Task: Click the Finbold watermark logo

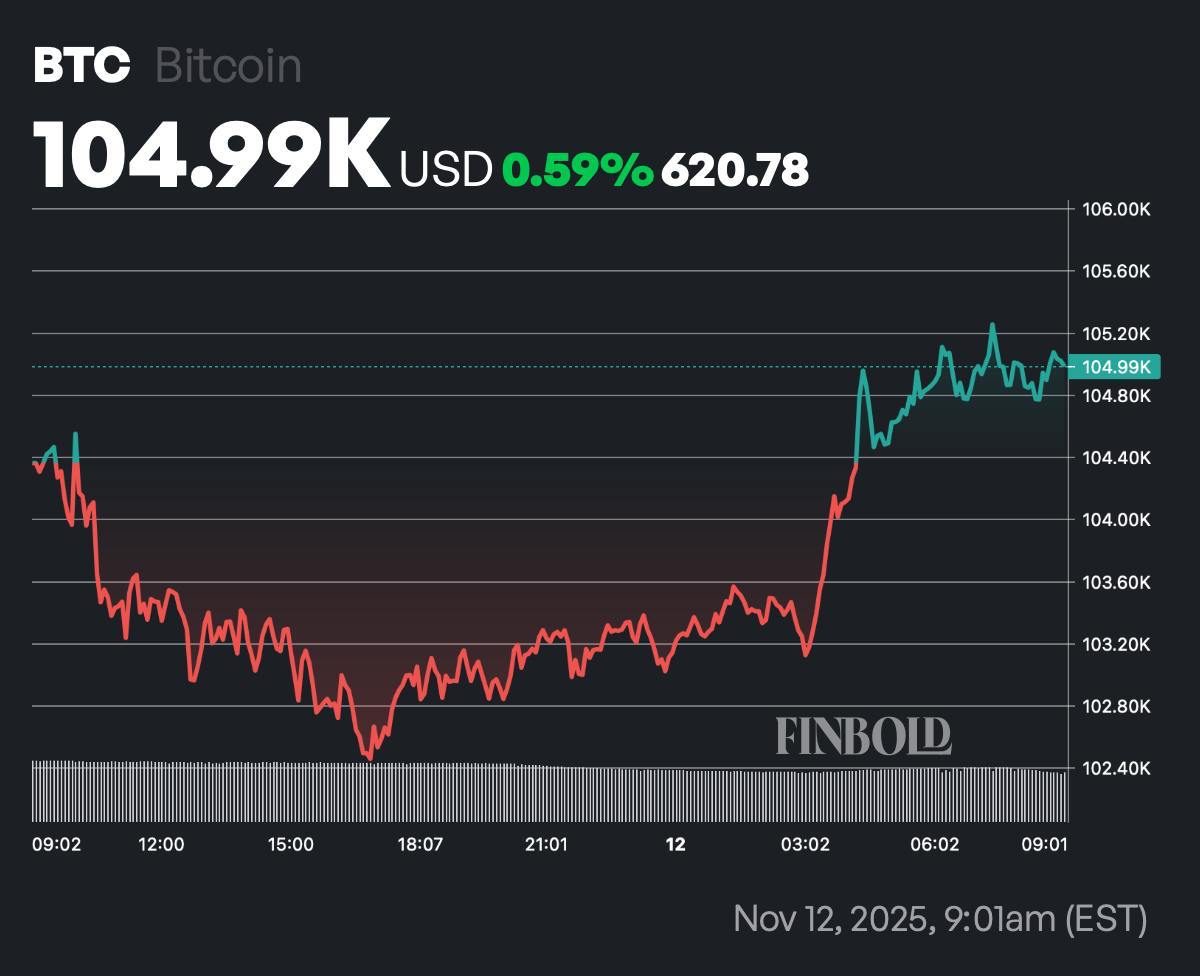Action: [863, 736]
